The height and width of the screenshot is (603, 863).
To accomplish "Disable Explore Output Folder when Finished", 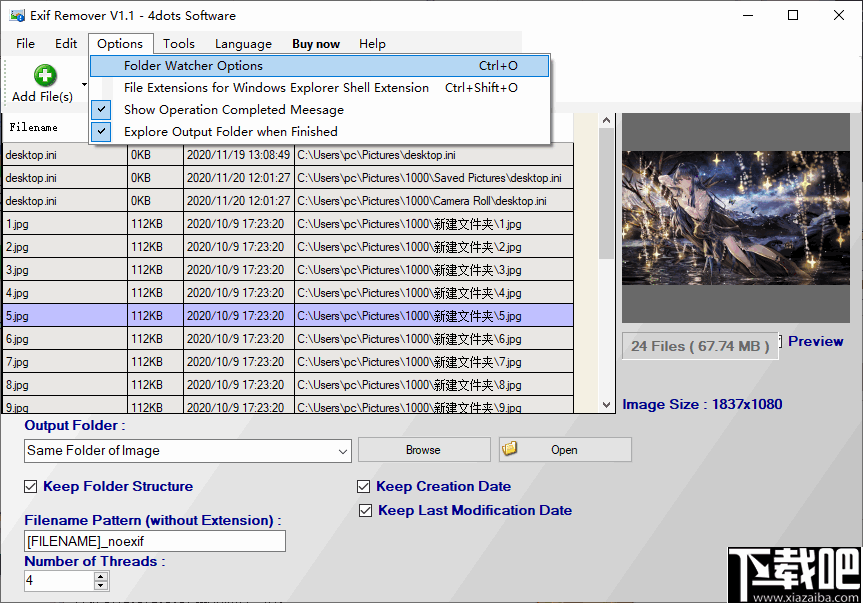I will (101, 131).
